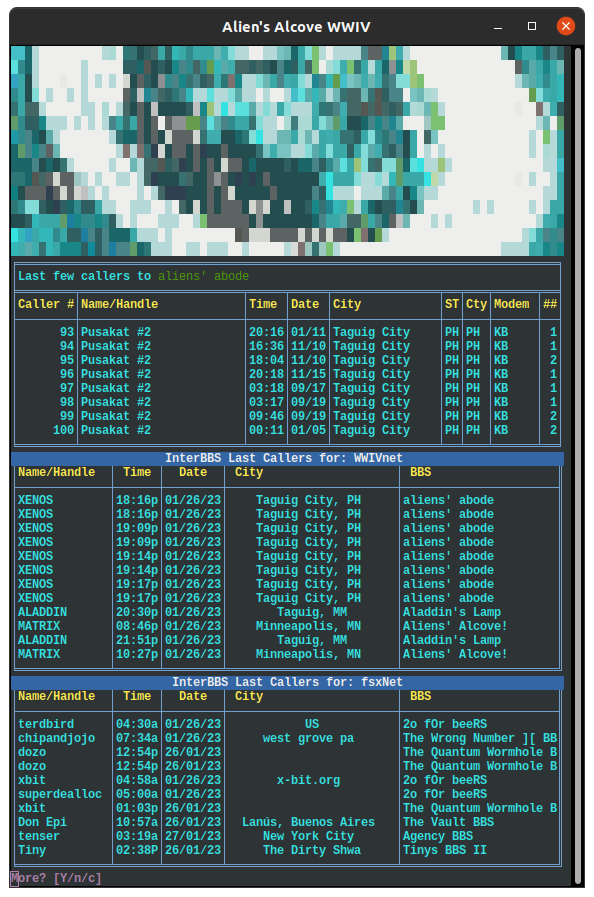This screenshot has height=897, width=594.
Task: Click the Caller # column header
Action: pyautogui.click(x=46, y=304)
